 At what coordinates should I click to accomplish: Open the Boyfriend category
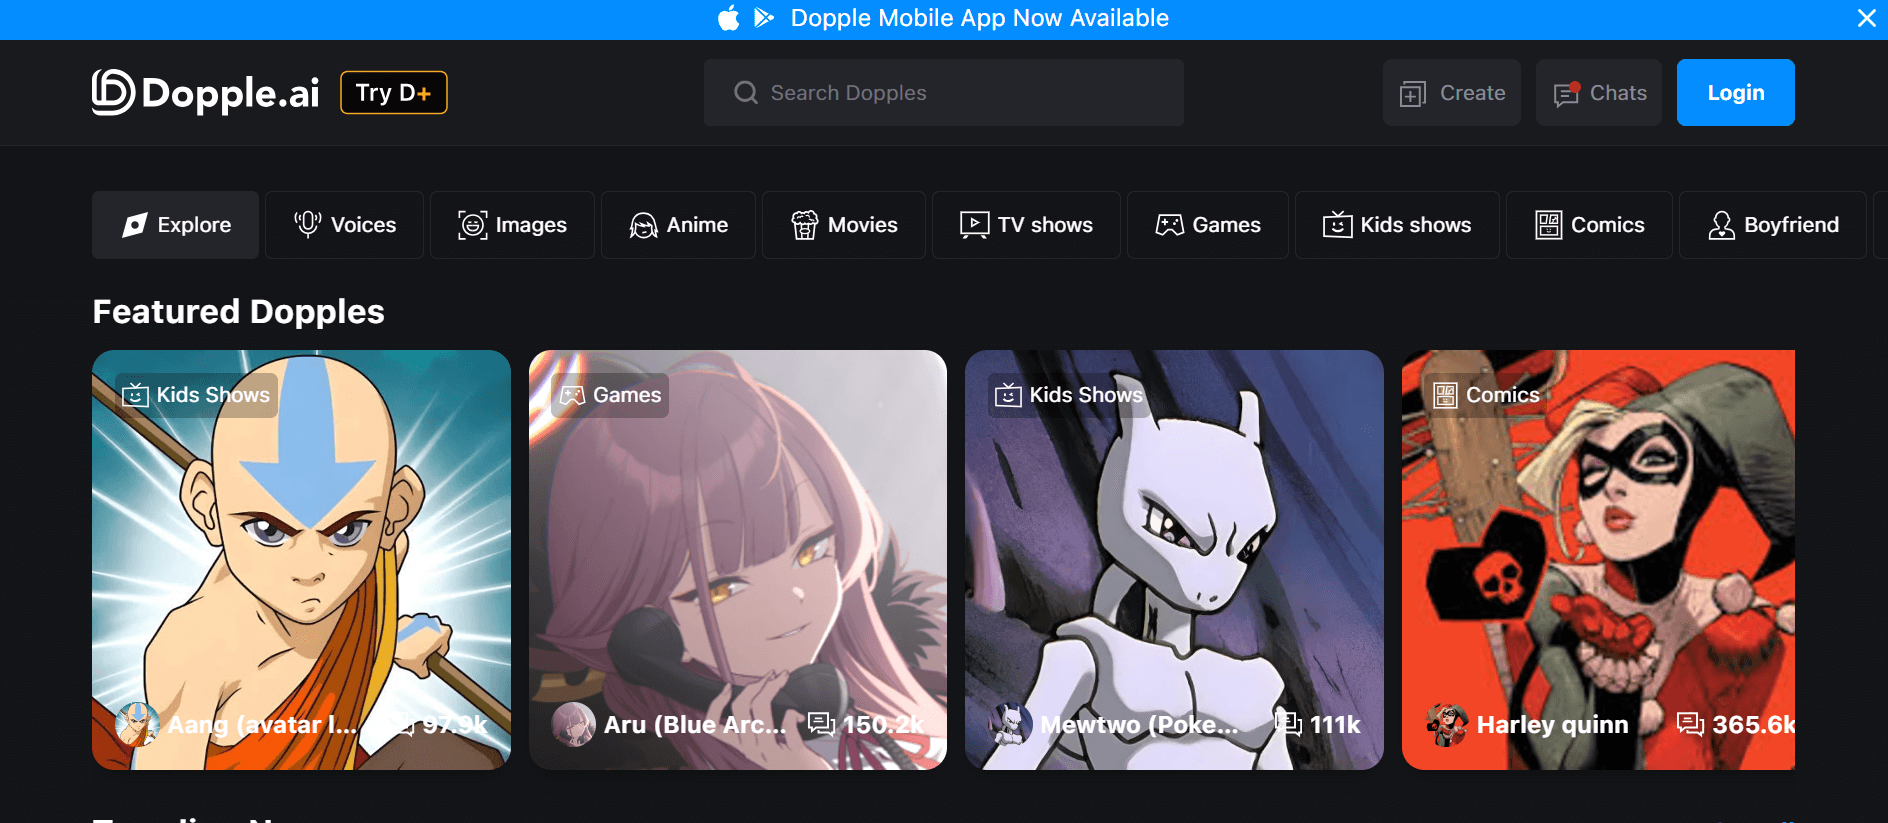coord(1773,225)
